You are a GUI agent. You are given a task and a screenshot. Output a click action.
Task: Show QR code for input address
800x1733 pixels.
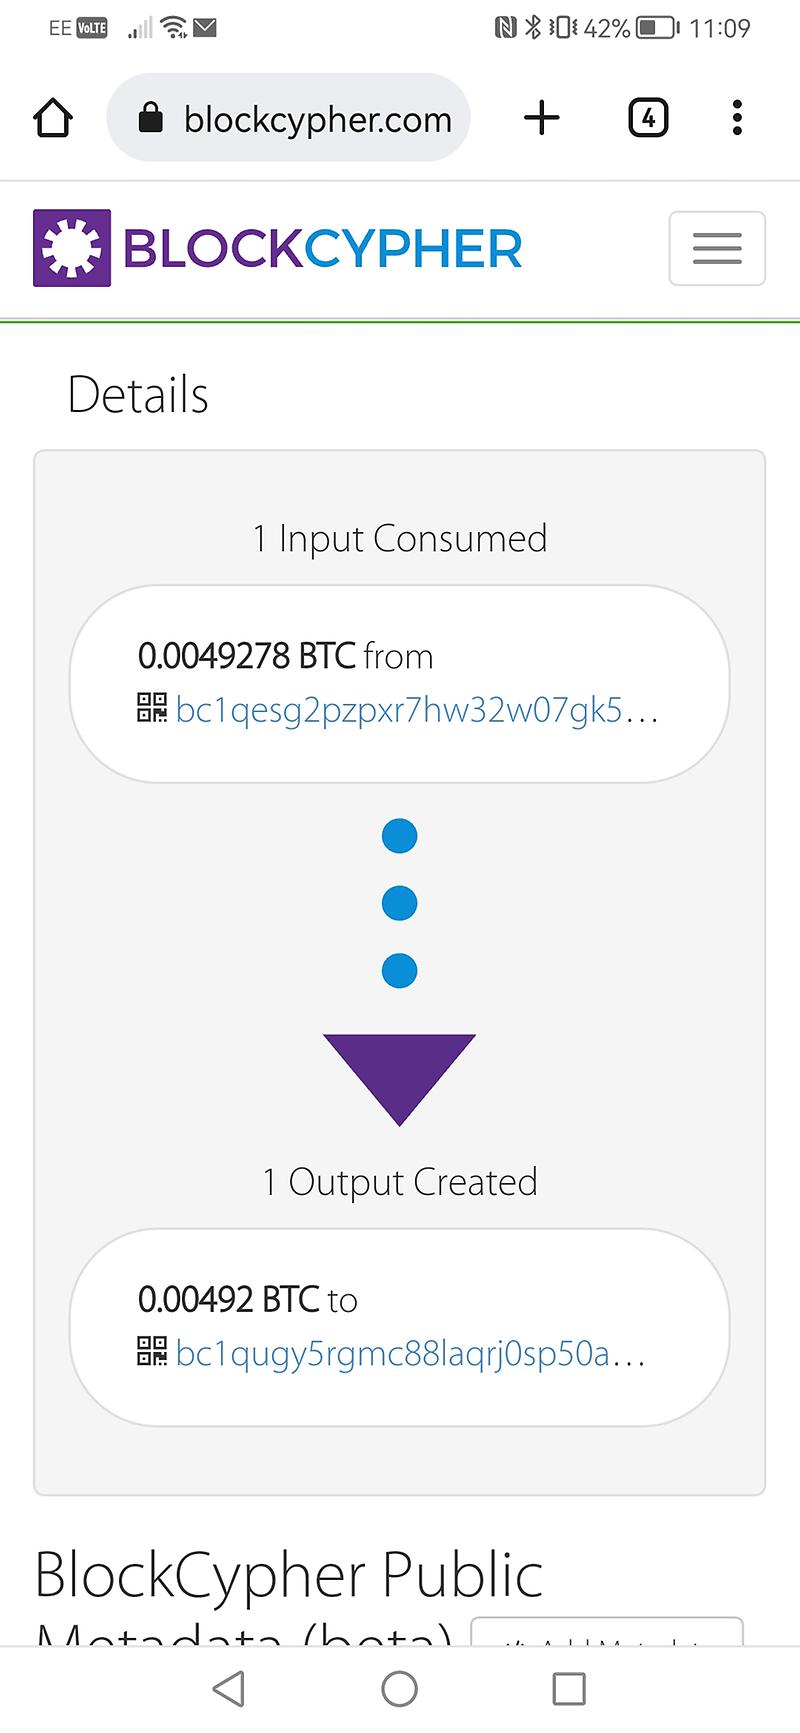[x=151, y=708]
